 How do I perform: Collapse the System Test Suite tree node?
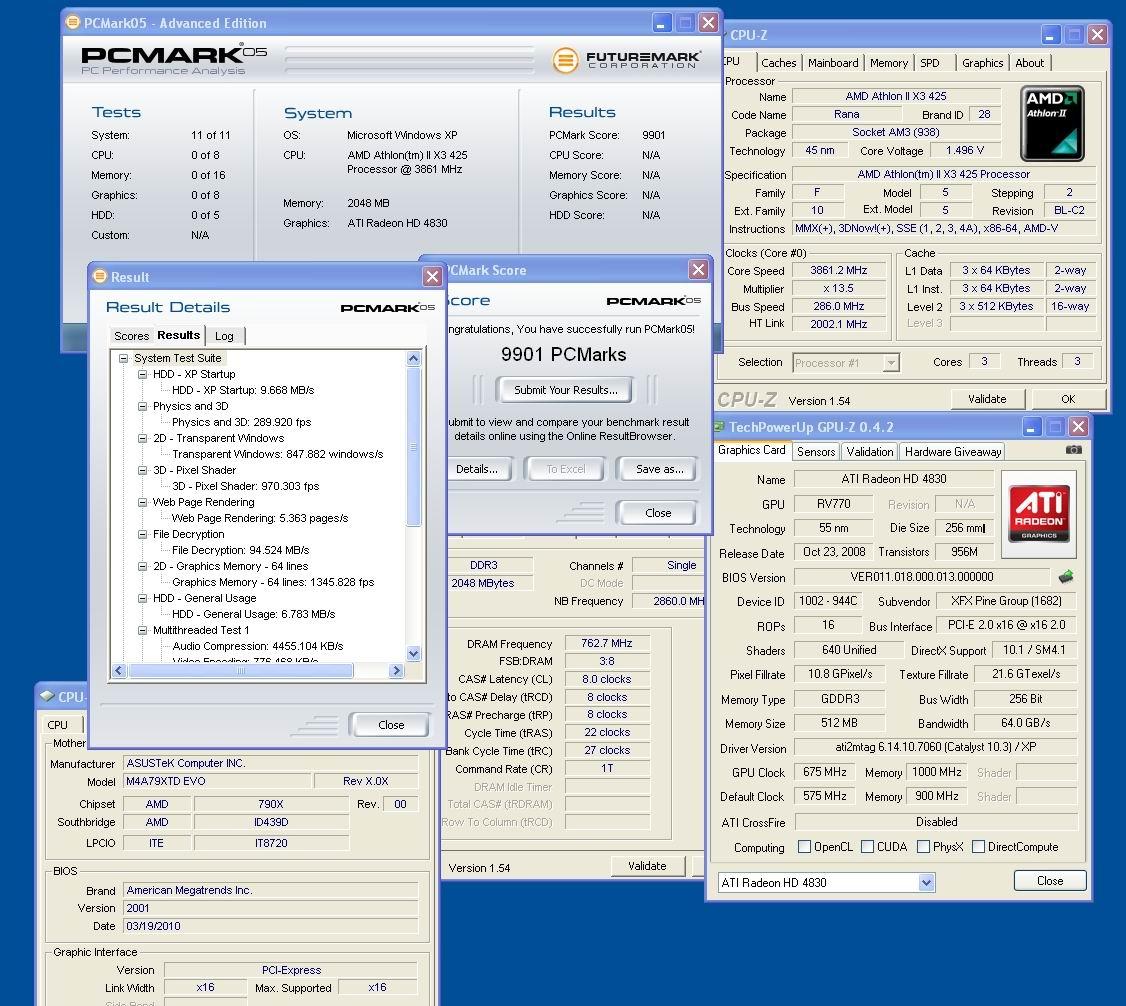[124, 358]
